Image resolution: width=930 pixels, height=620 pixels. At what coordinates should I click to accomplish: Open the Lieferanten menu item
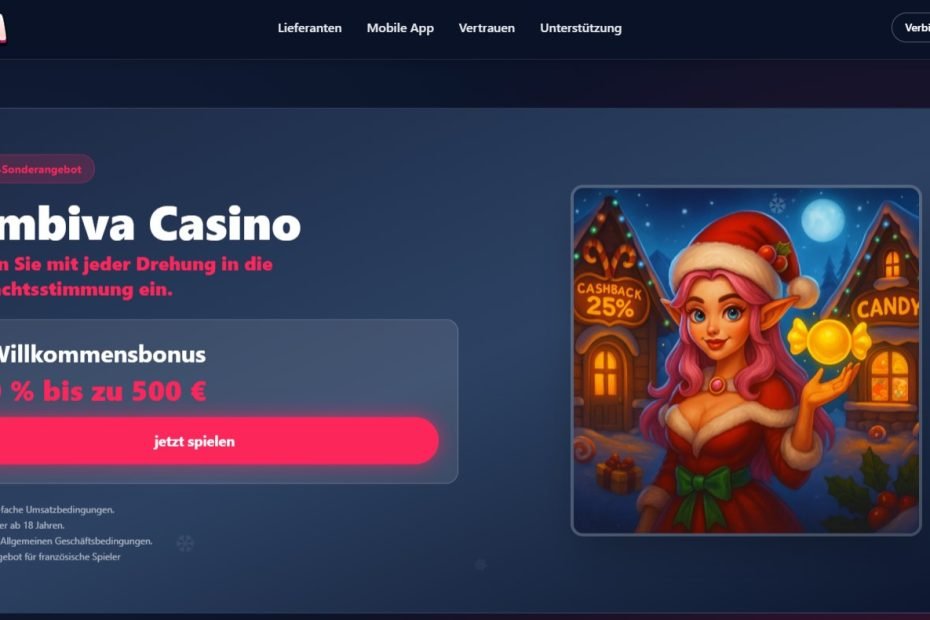pos(310,28)
